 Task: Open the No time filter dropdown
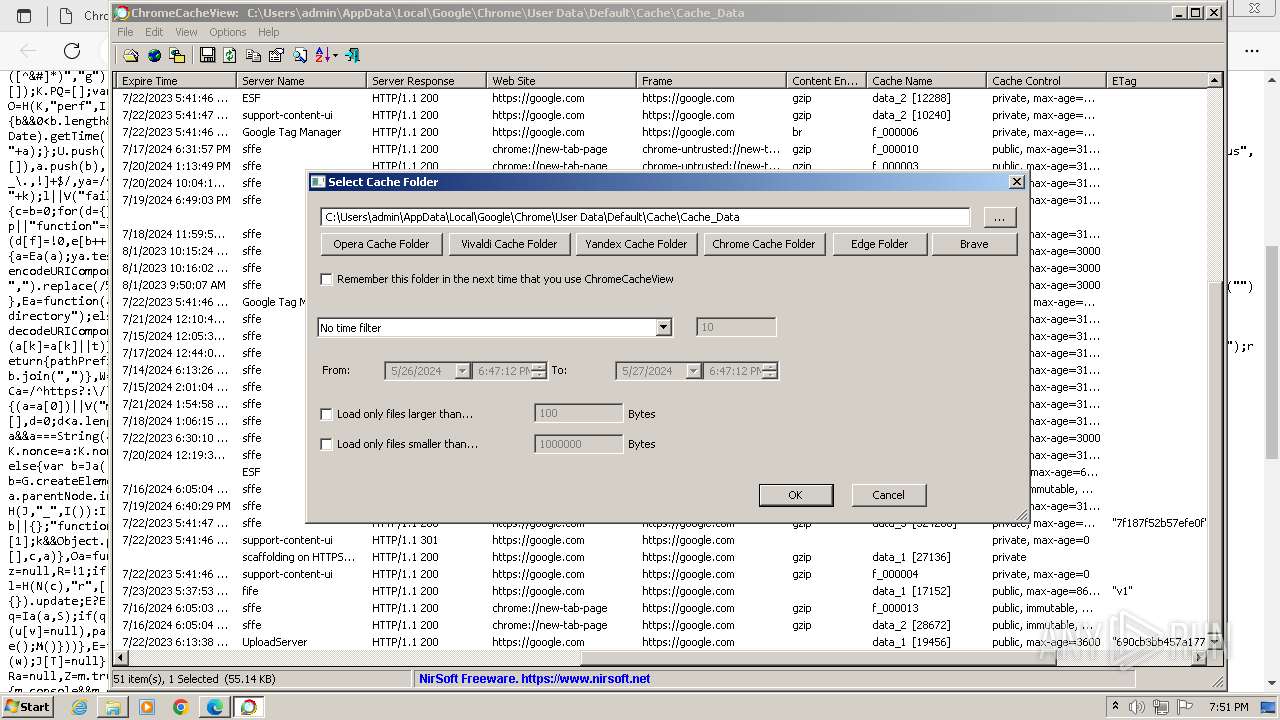tap(663, 328)
